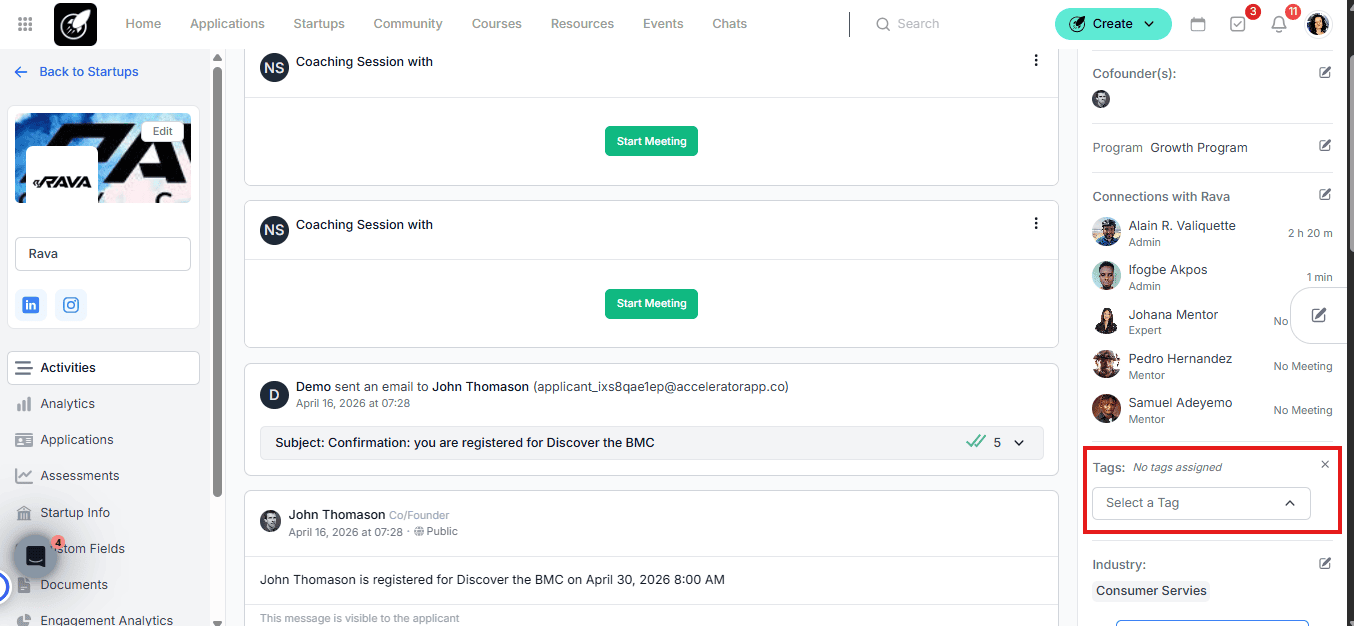Open options menu for first Coaching Session
The width and height of the screenshot is (1354, 626).
coord(1036,61)
